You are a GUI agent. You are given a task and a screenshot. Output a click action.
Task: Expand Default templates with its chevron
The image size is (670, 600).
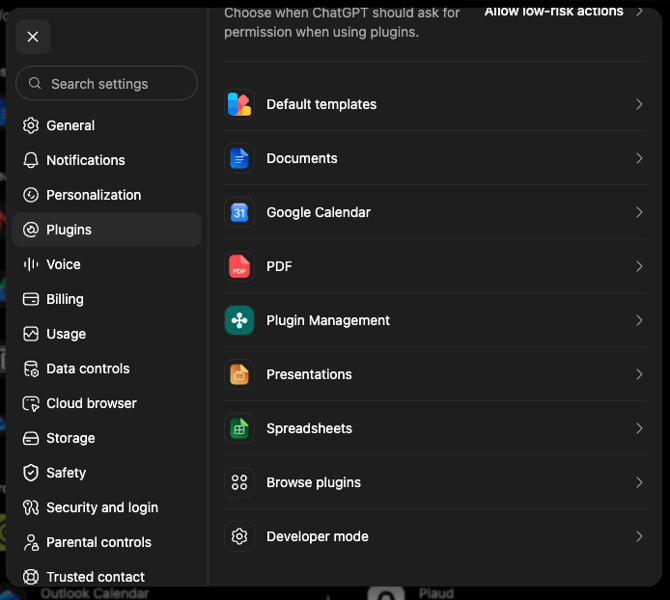[x=639, y=104]
